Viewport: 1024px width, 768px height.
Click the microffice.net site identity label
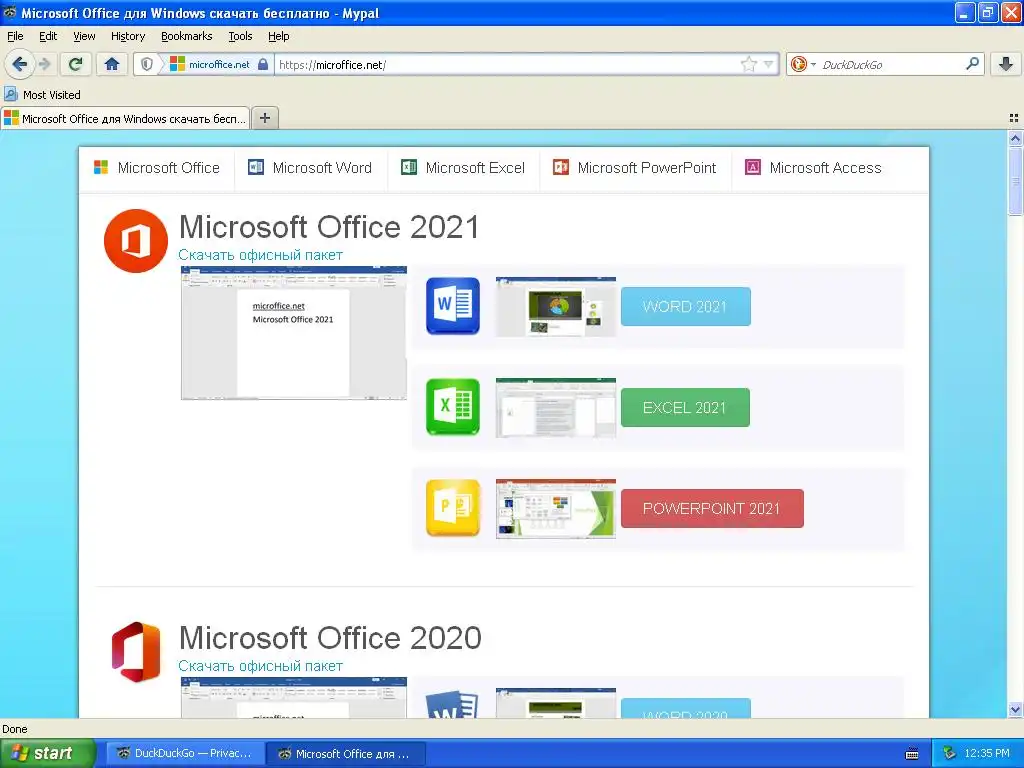(x=219, y=64)
